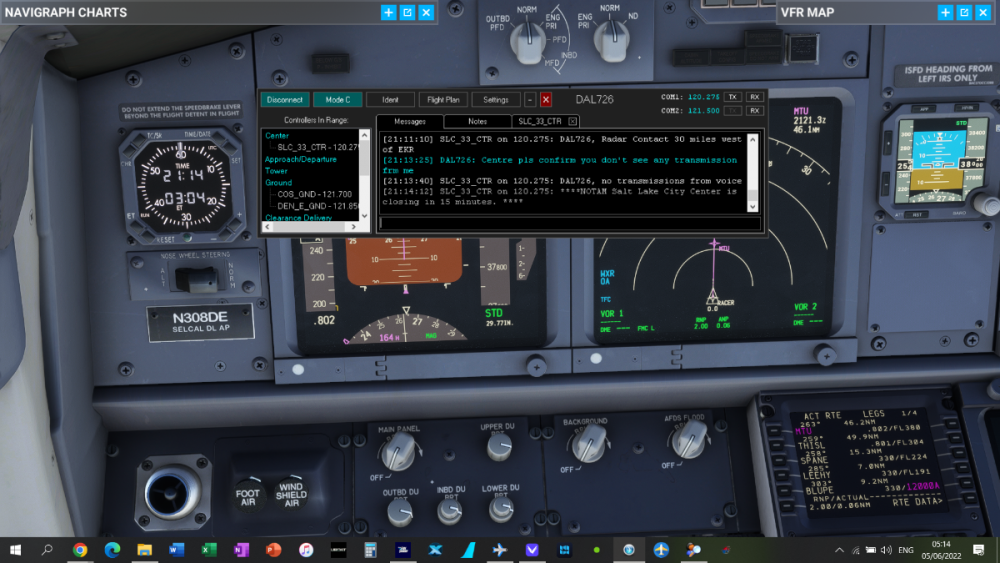Open File Explorer from taskbar

[144, 550]
